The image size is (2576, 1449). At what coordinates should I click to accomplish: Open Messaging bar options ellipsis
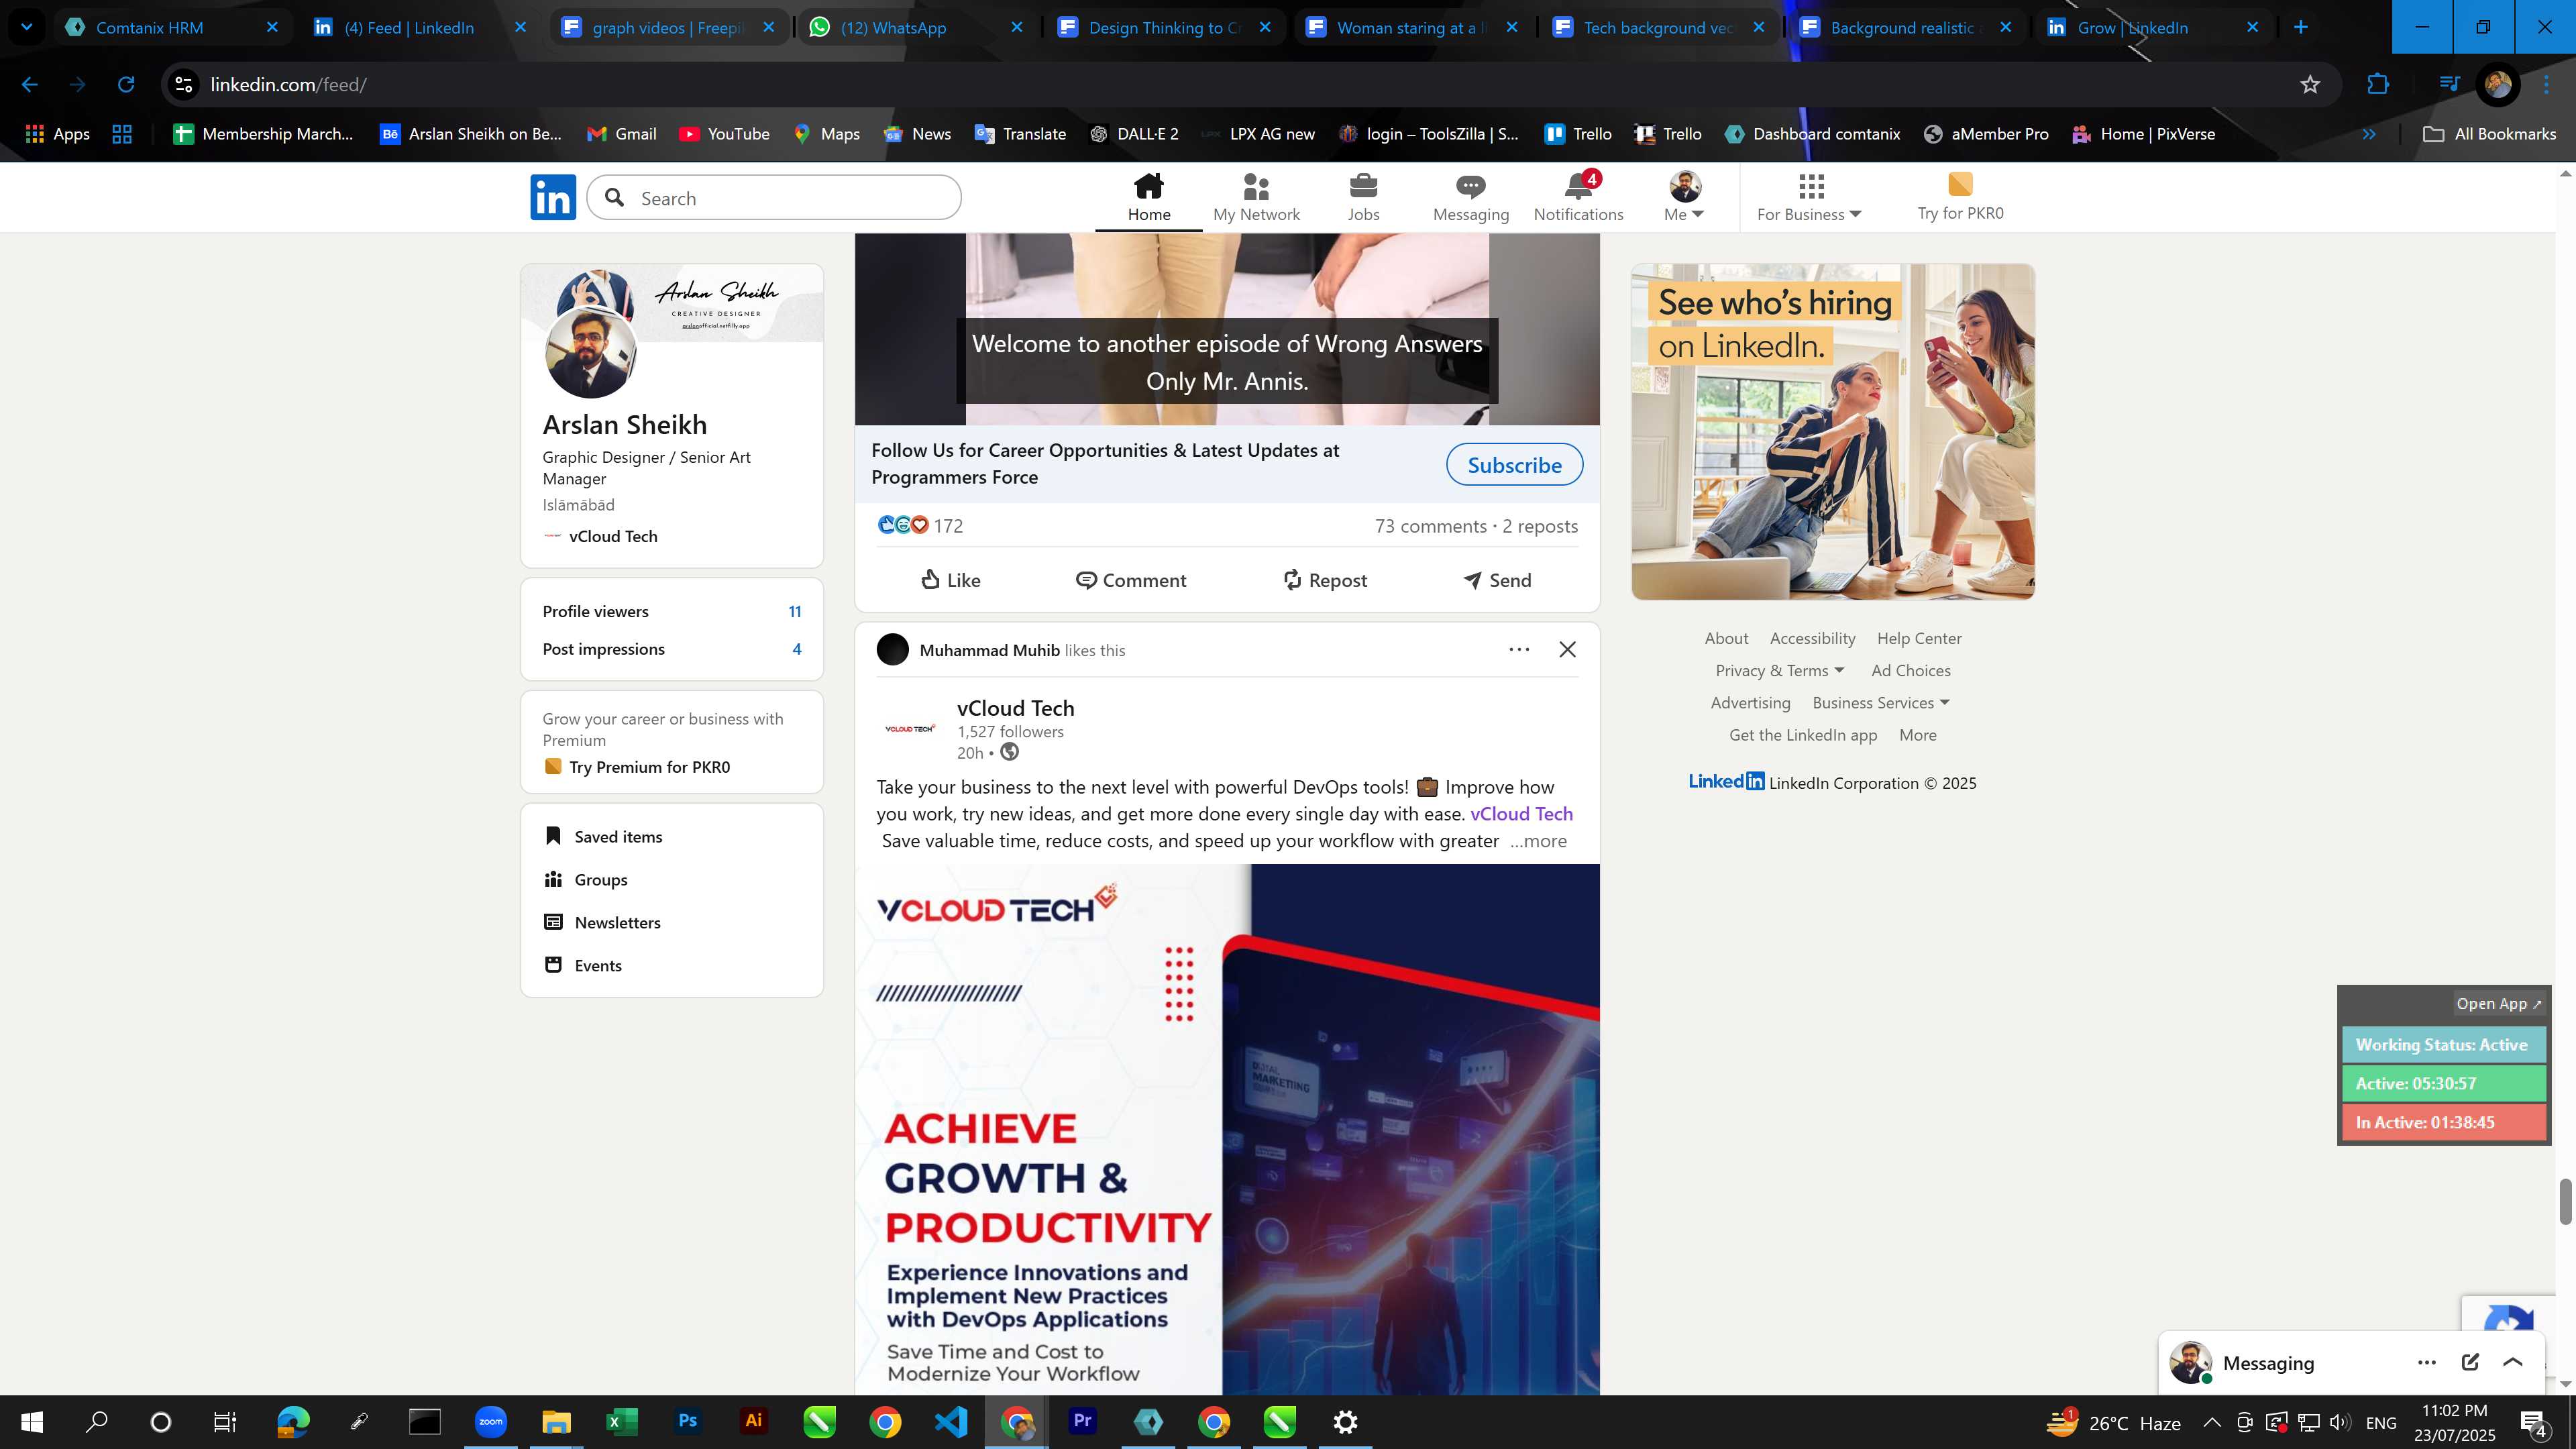click(x=2426, y=1362)
